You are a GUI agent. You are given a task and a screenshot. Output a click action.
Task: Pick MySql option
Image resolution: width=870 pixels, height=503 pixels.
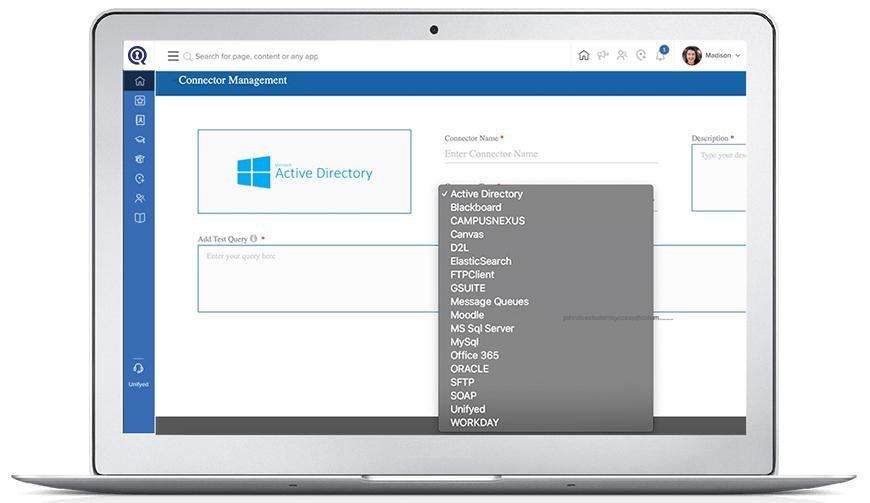pyautogui.click(x=545, y=342)
